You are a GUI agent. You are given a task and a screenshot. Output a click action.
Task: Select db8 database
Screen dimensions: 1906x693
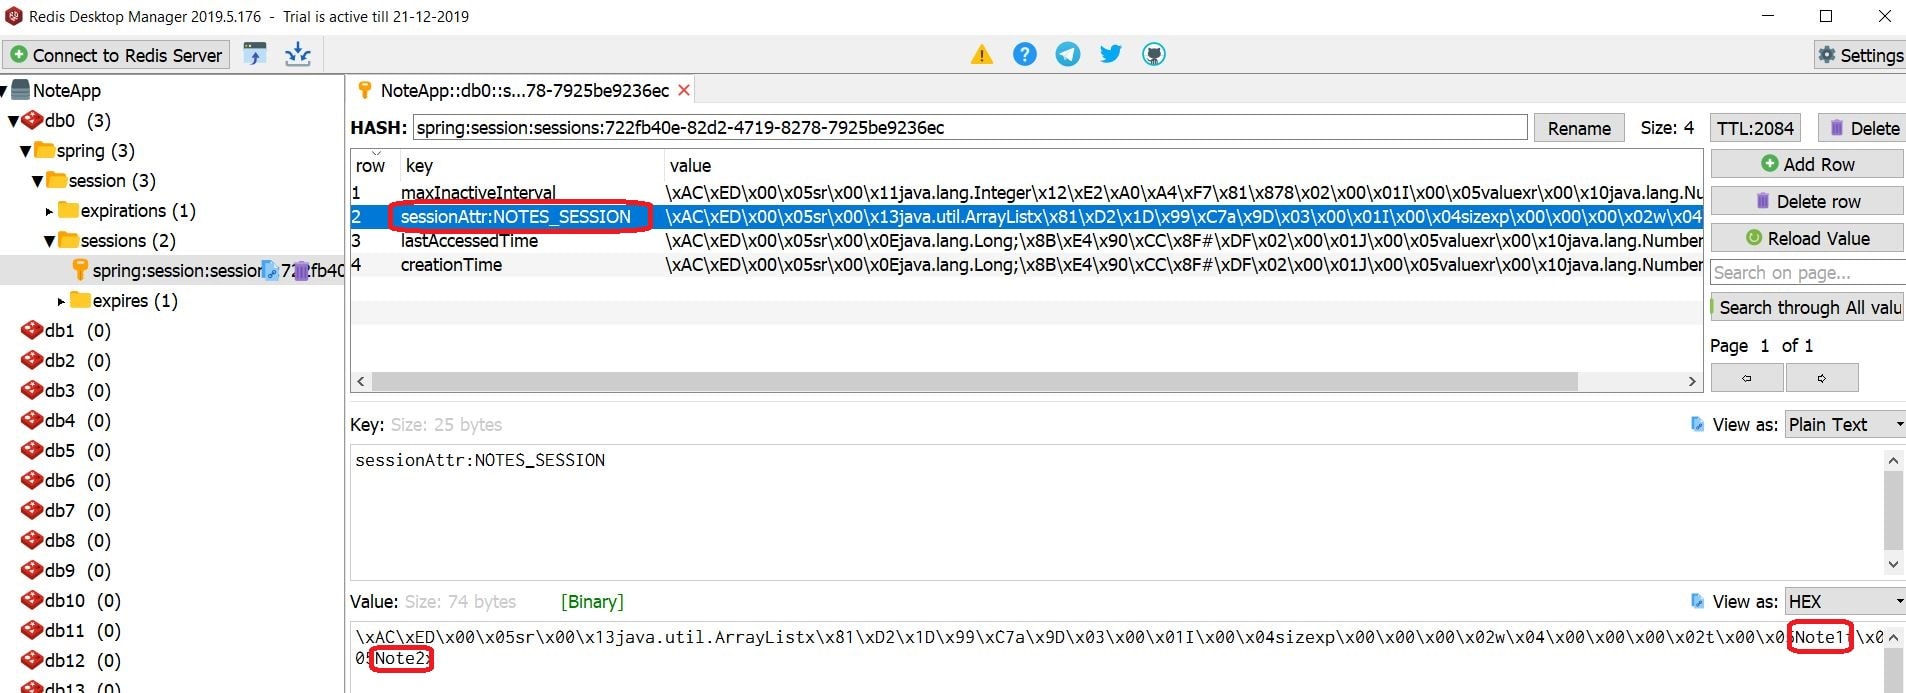pos(66,540)
